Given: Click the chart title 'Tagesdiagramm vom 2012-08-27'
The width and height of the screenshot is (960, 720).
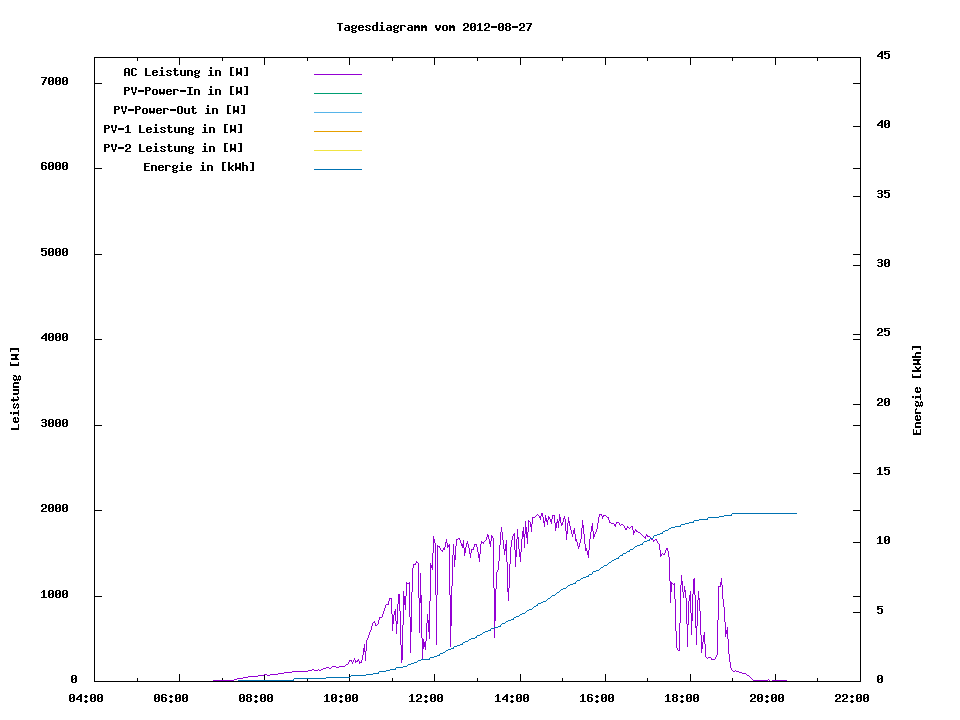Looking at the screenshot, I should 434,27.
